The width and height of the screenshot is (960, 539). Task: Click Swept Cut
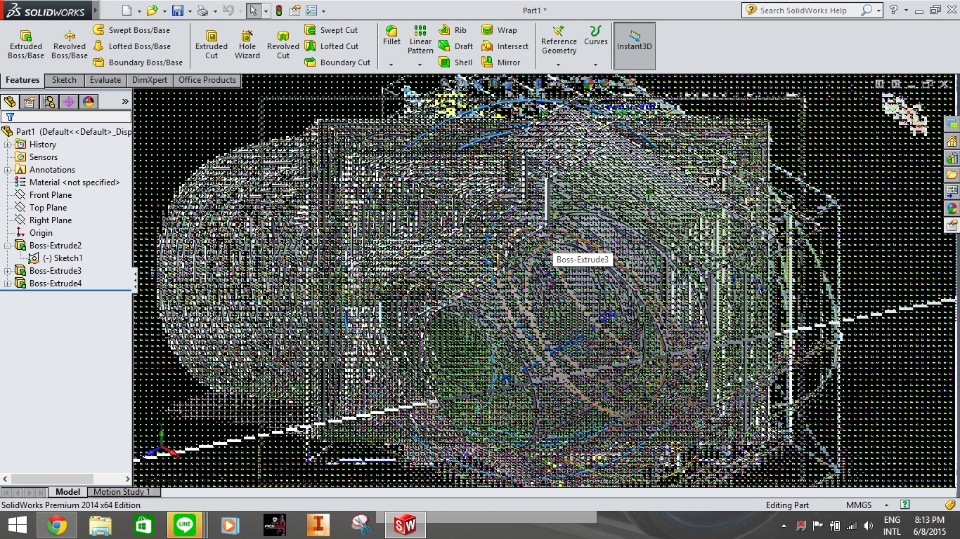pyautogui.click(x=331, y=29)
